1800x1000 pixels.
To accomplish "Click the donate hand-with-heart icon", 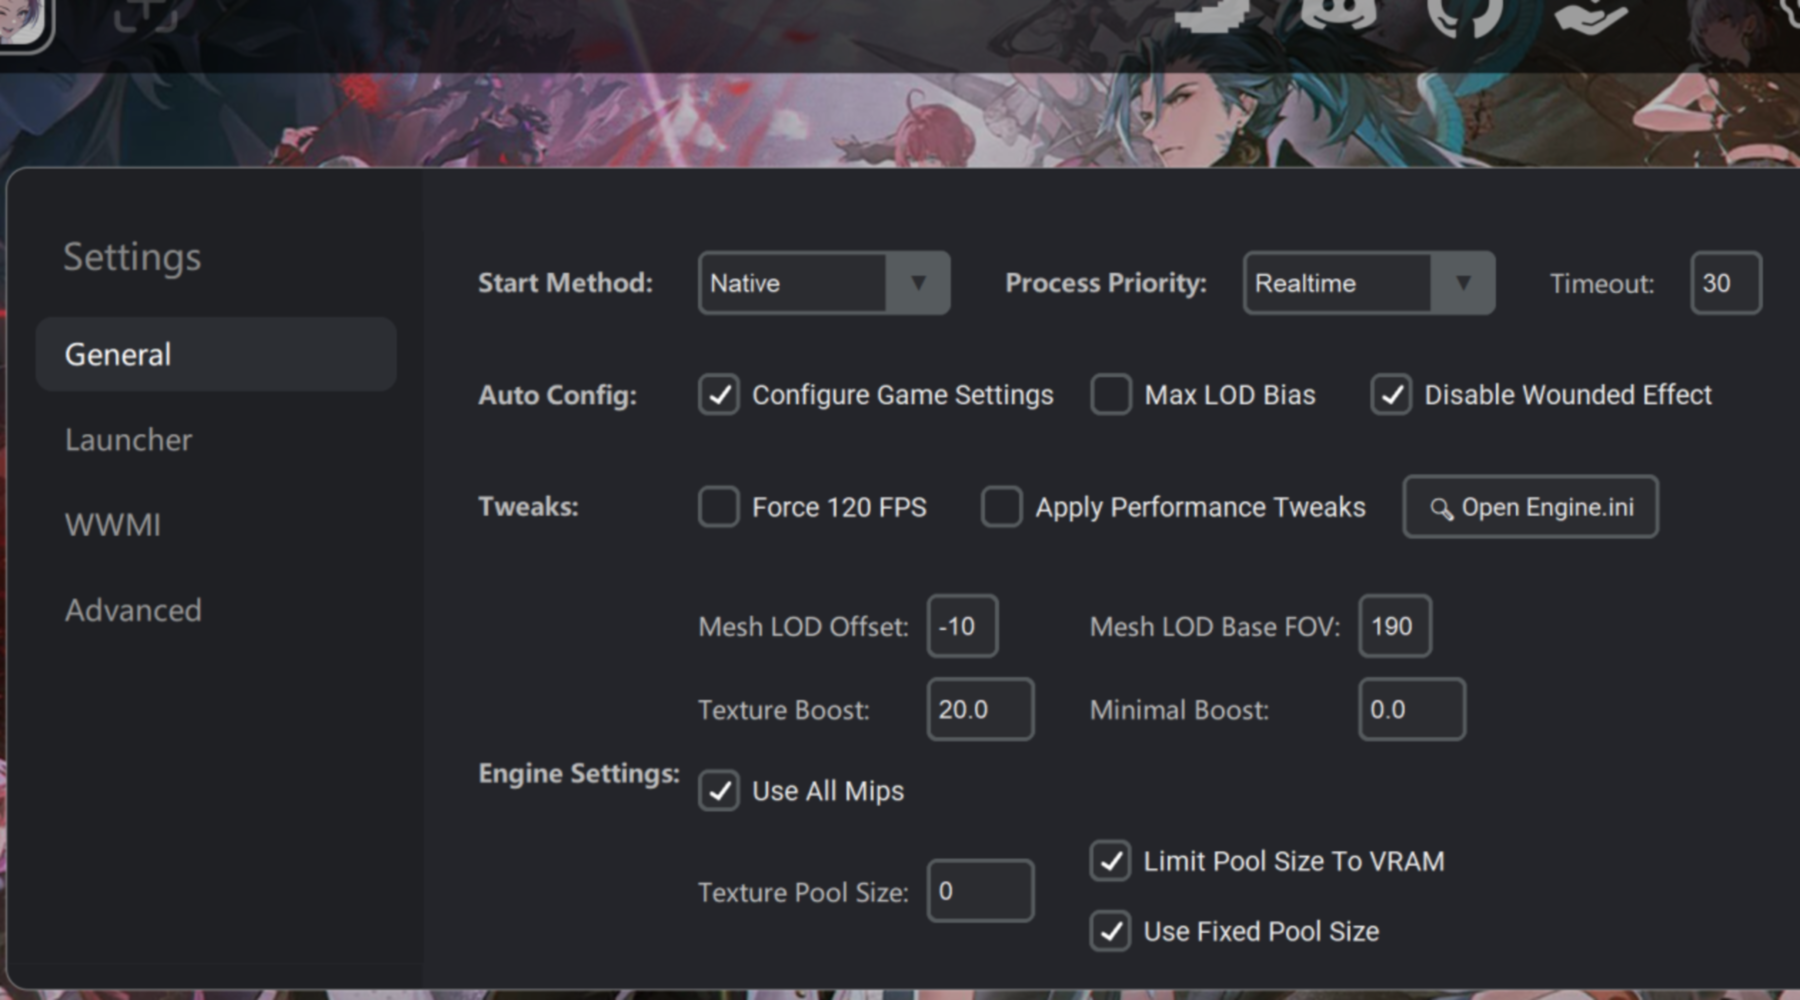I will [1590, 14].
